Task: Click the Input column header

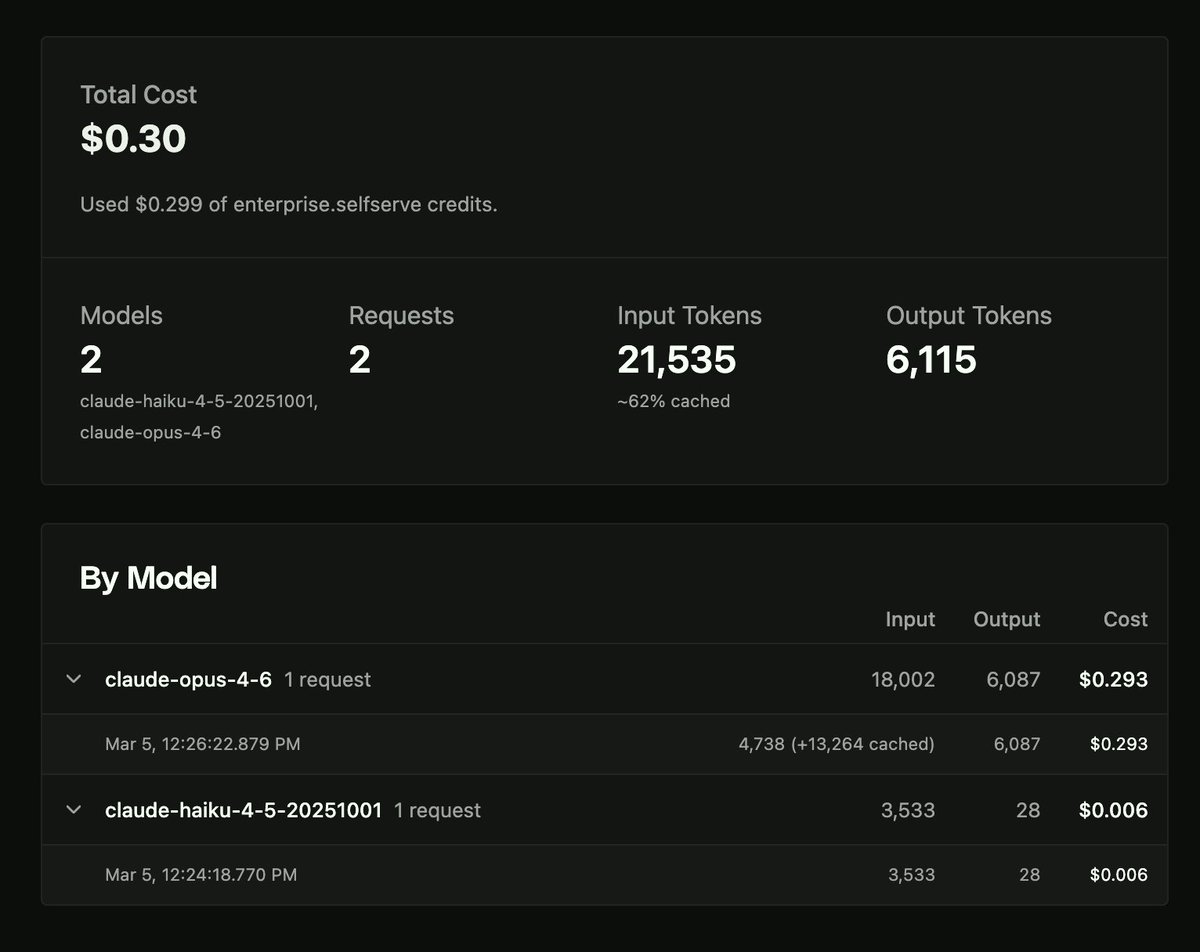Action: (910, 619)
